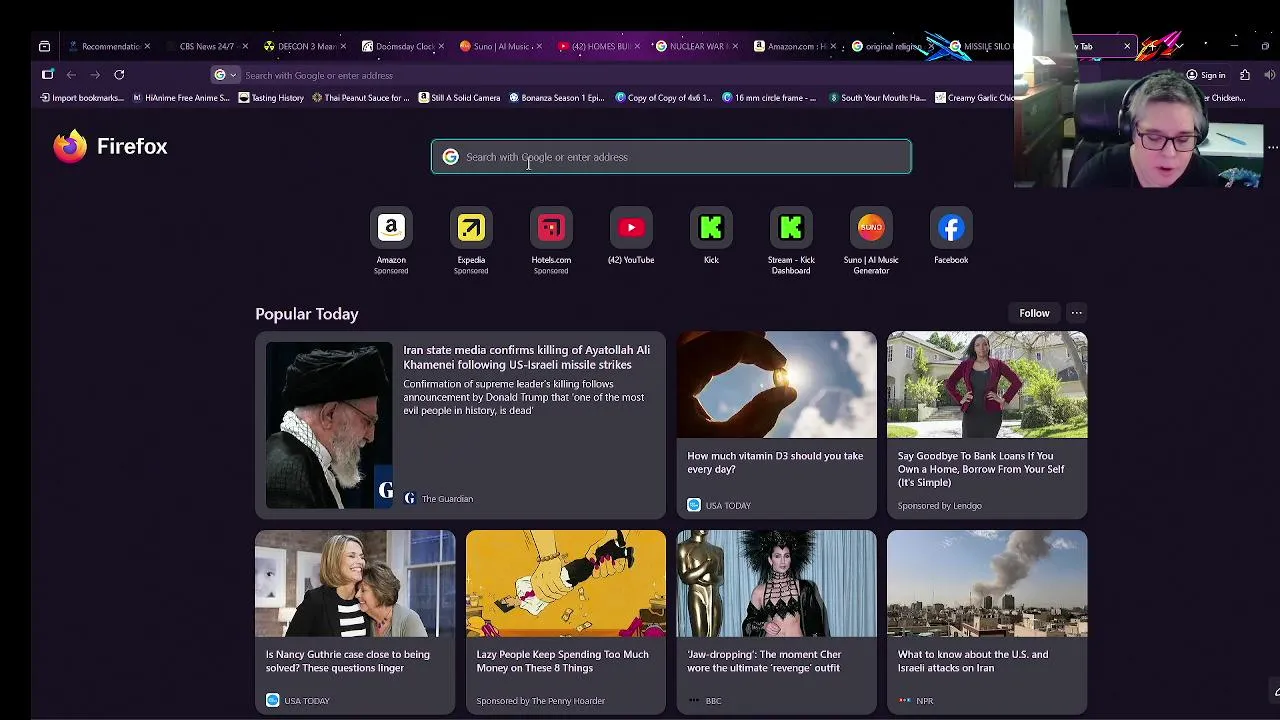Click the Follow button for Popular Today
The height and width of the screenshot is (720, 1280).
tap(1034, 313)
